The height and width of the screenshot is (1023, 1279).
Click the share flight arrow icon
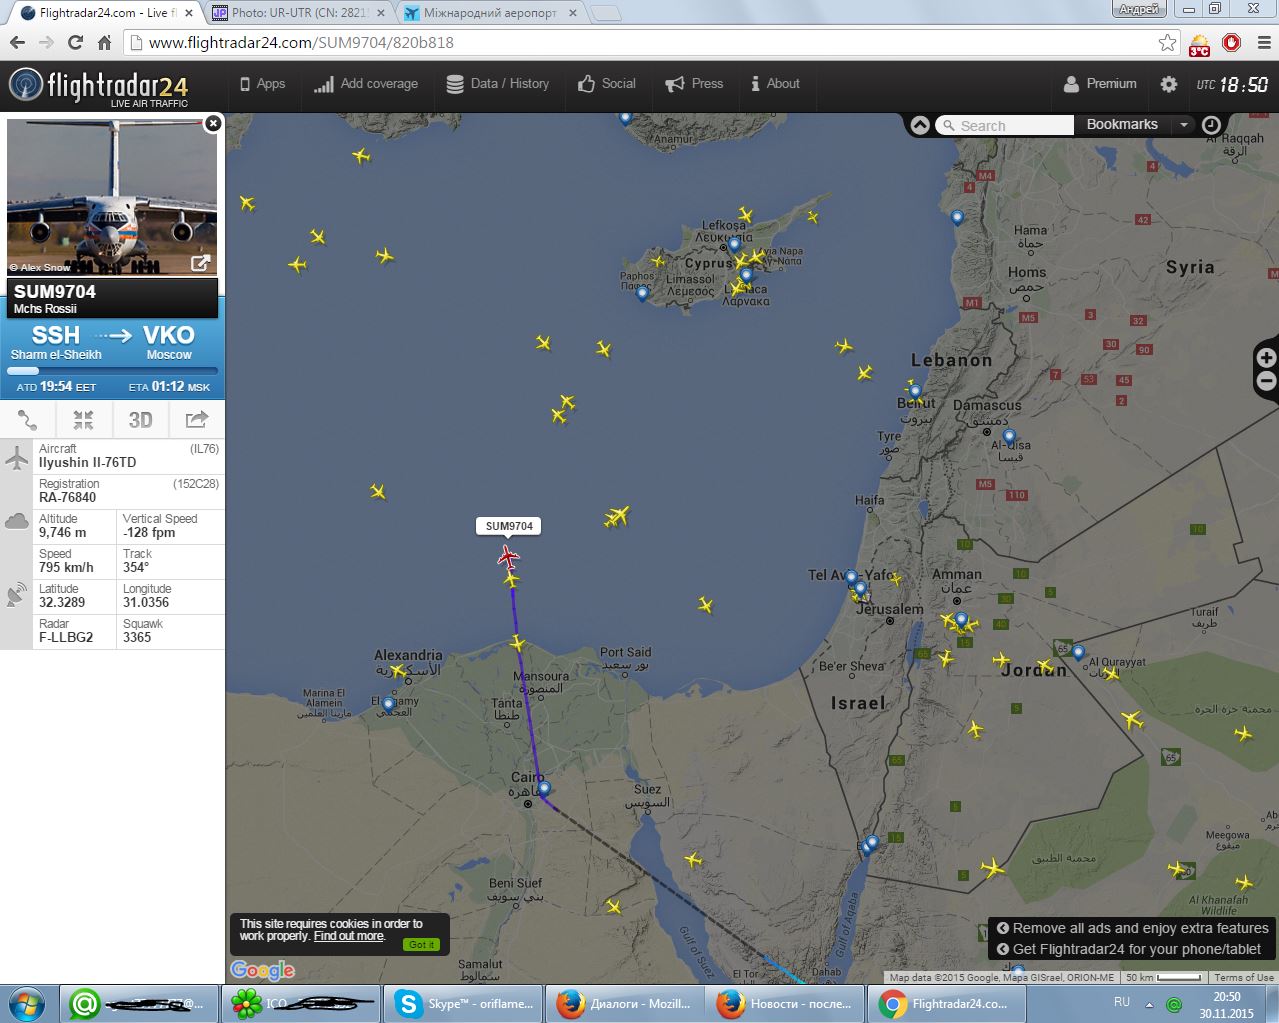pyautogui.click(x=197, y=420)
